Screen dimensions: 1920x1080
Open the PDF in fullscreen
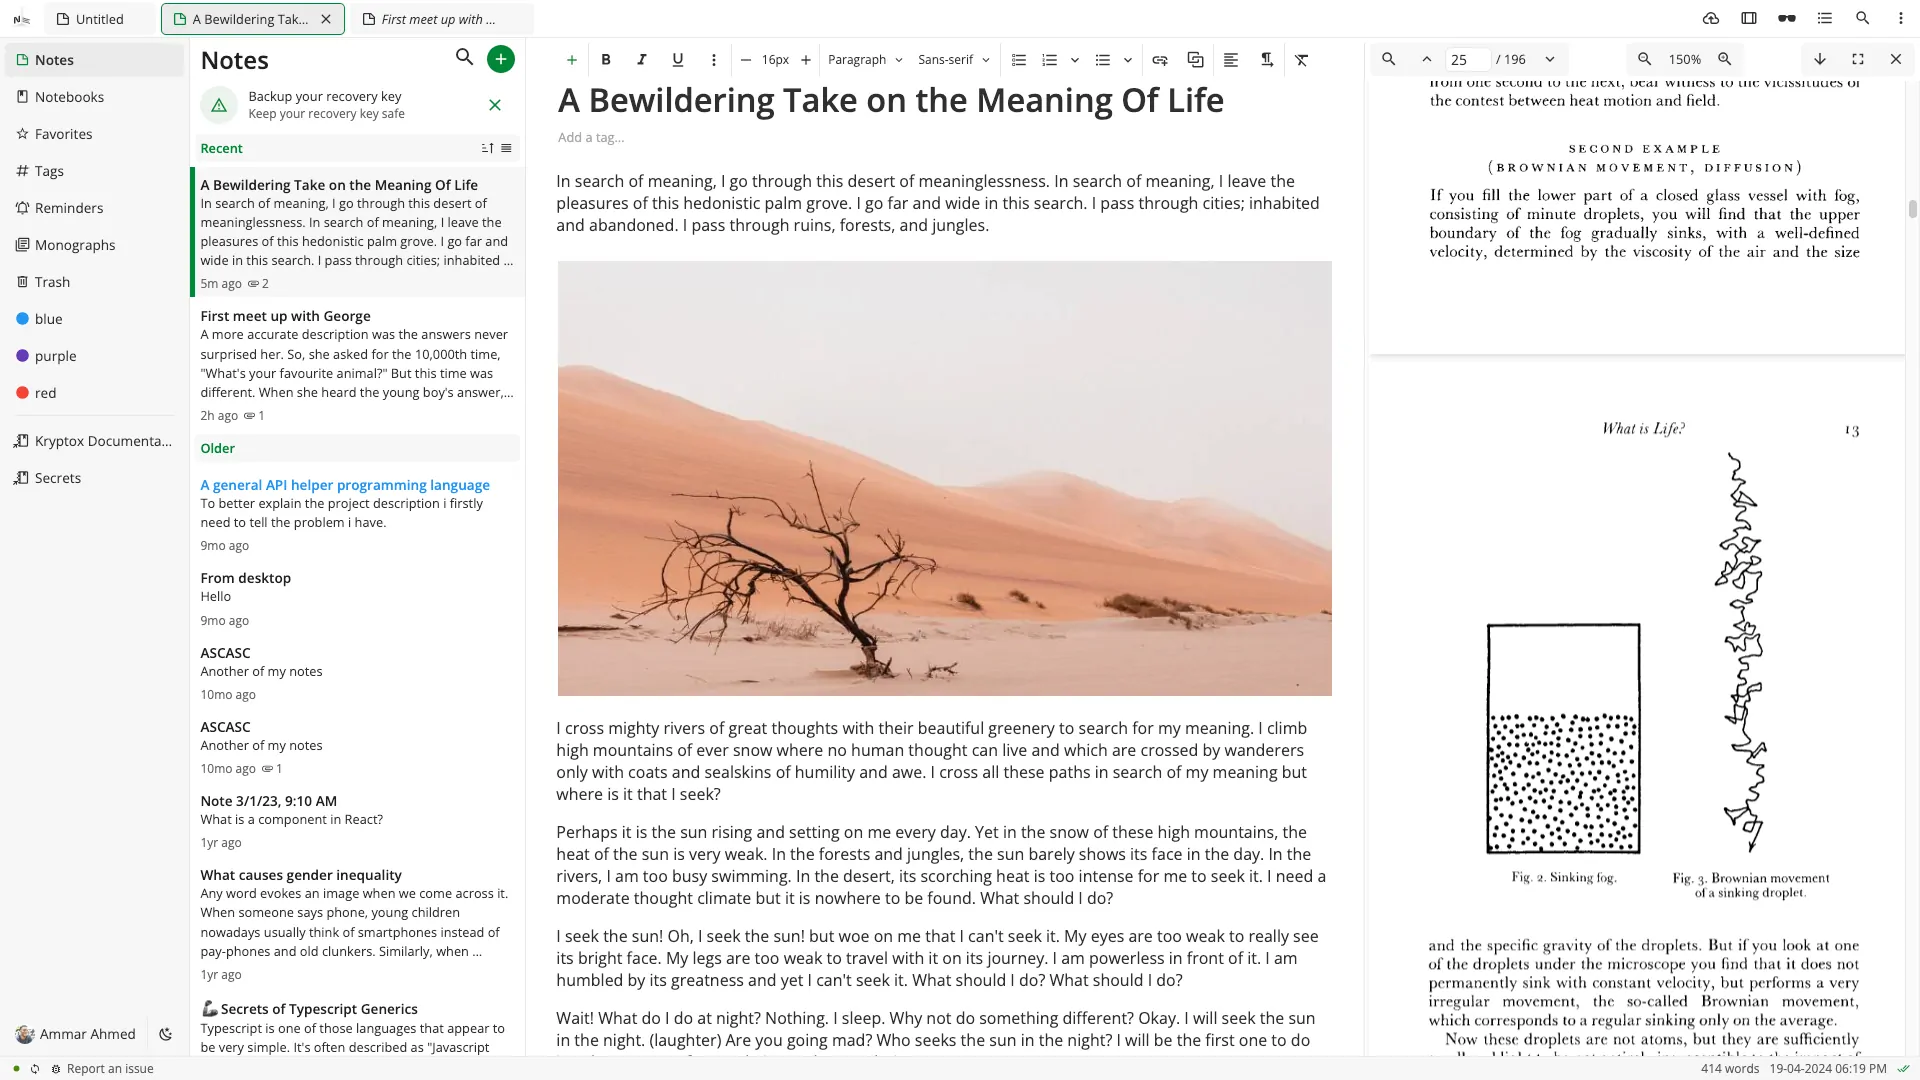1858,59
